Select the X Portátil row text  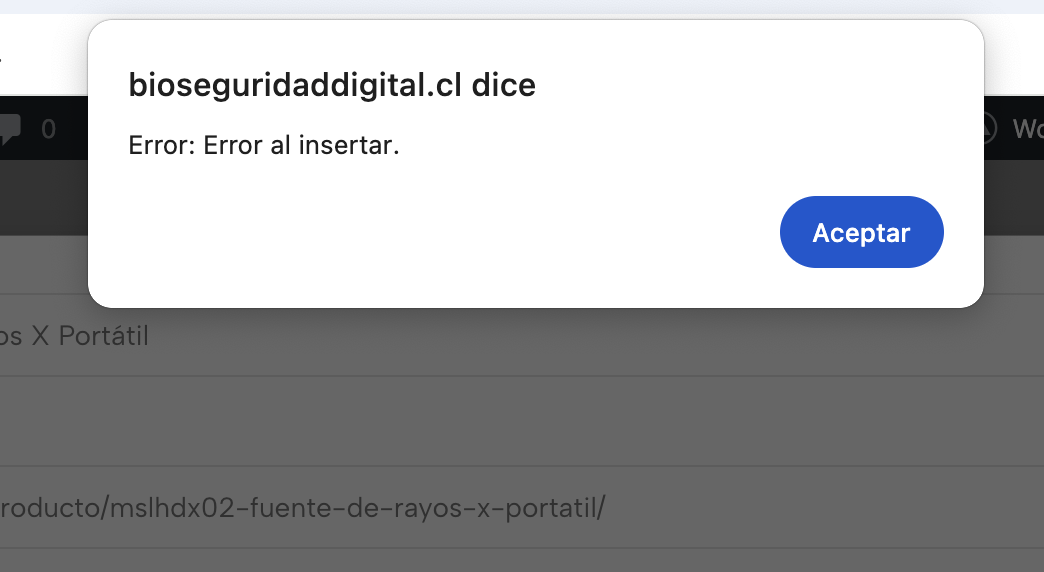[x=74, y=336]
